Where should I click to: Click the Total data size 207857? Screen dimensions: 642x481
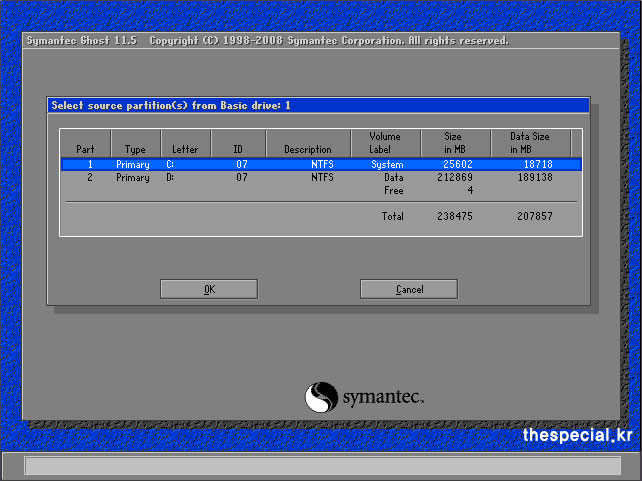(535, 217)
